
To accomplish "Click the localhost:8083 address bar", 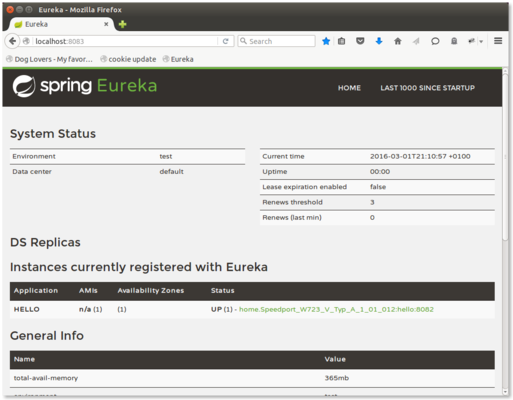I will click(125, 41).
